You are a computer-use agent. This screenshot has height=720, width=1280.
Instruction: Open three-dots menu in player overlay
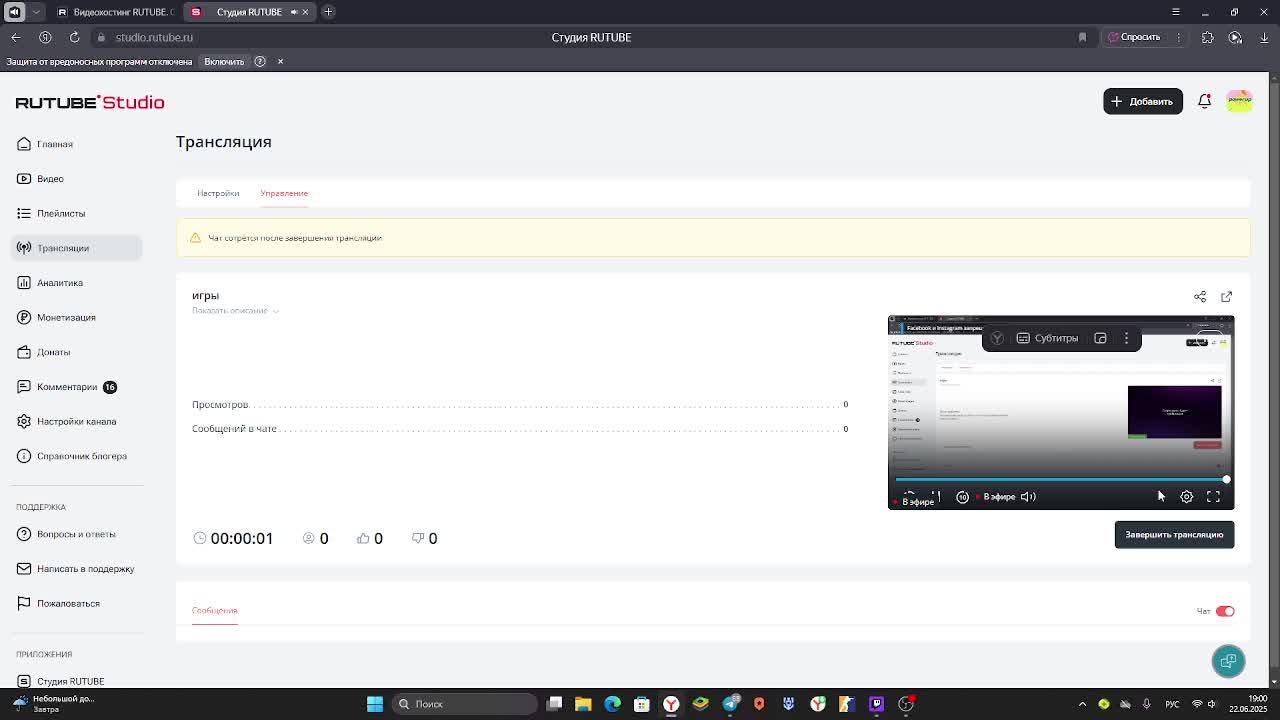pos(1126,338)
